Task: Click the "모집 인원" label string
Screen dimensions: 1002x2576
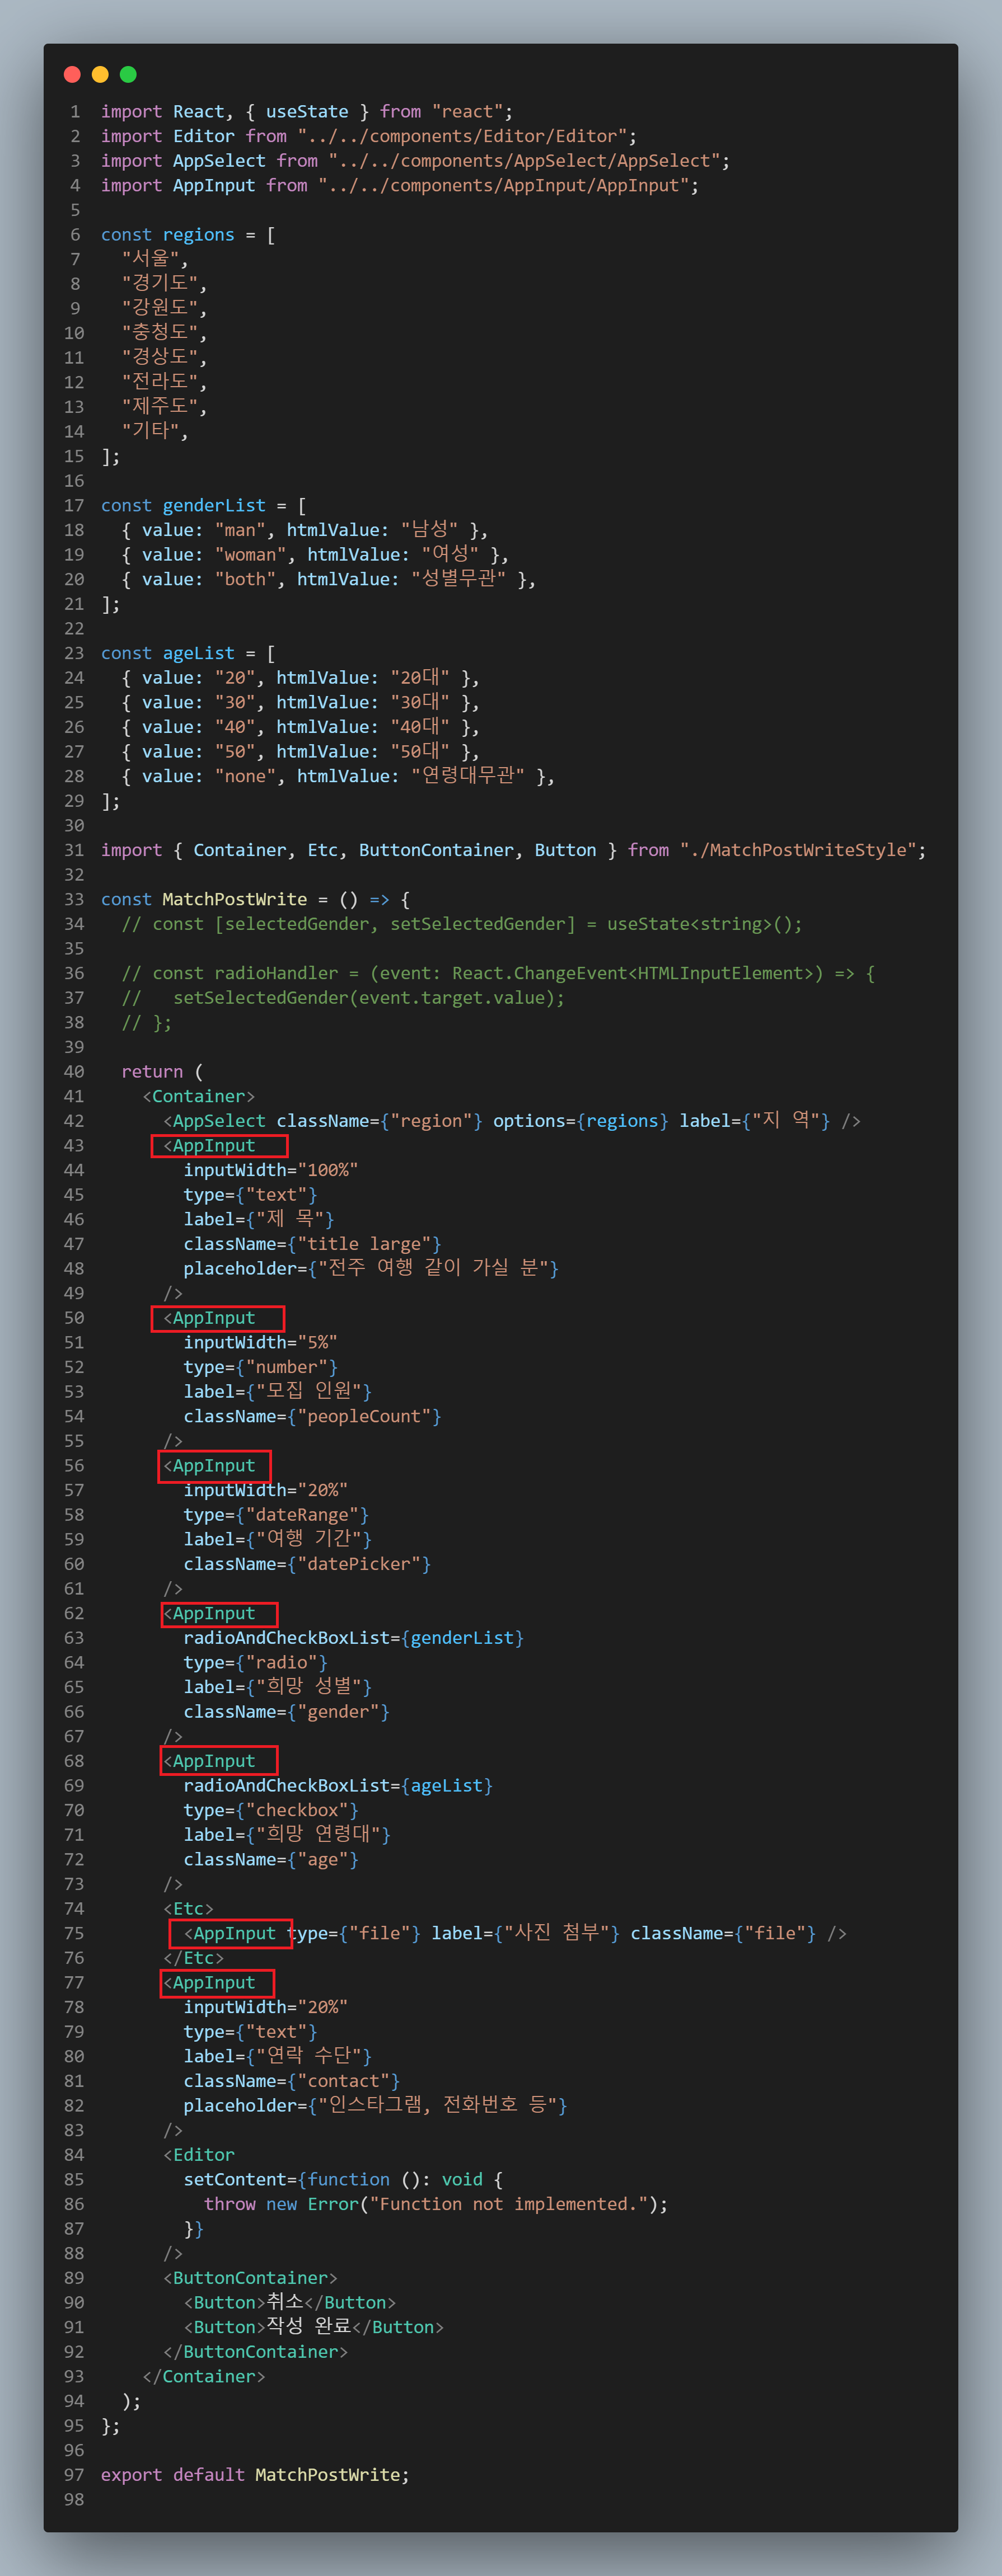Action: pyautogui.click(x=309, y=1391)
